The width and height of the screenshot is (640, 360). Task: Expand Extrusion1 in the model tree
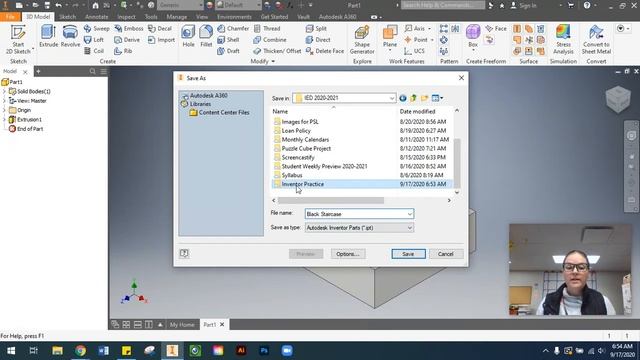tap(4, 120)
